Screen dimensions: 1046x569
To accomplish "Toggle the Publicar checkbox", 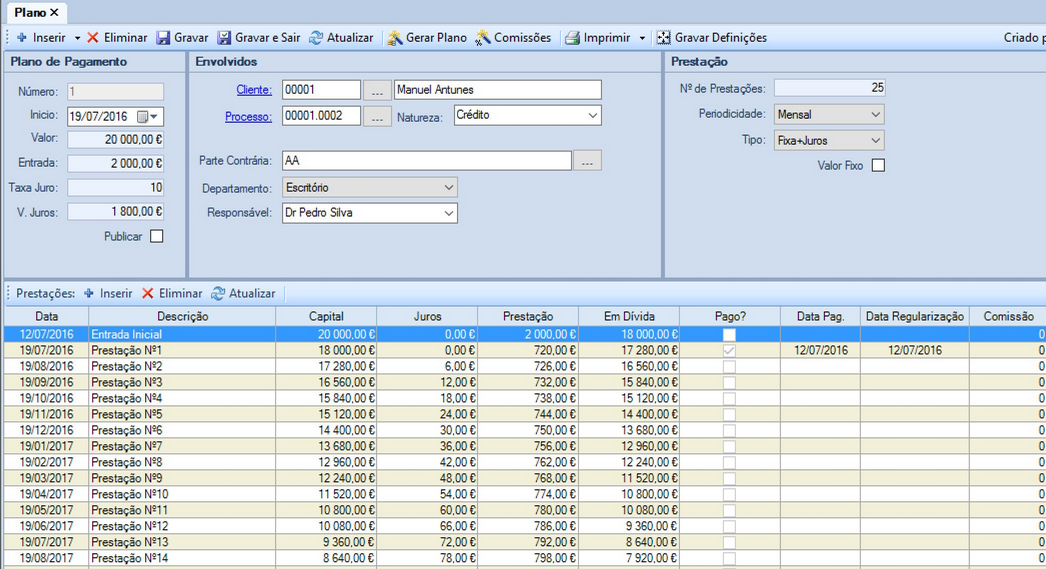I will [x=157, y=236].
